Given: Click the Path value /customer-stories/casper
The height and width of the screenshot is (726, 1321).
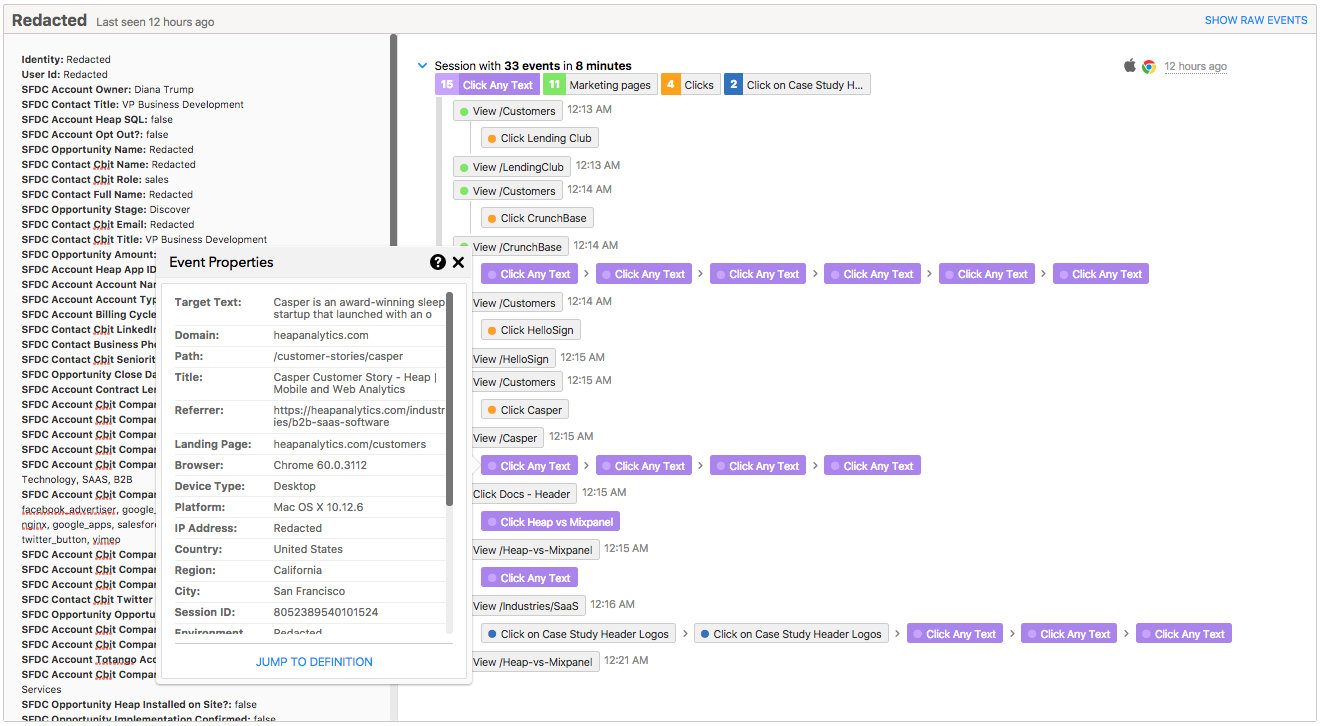Looking at the screenshot, I should click(338, 356).
